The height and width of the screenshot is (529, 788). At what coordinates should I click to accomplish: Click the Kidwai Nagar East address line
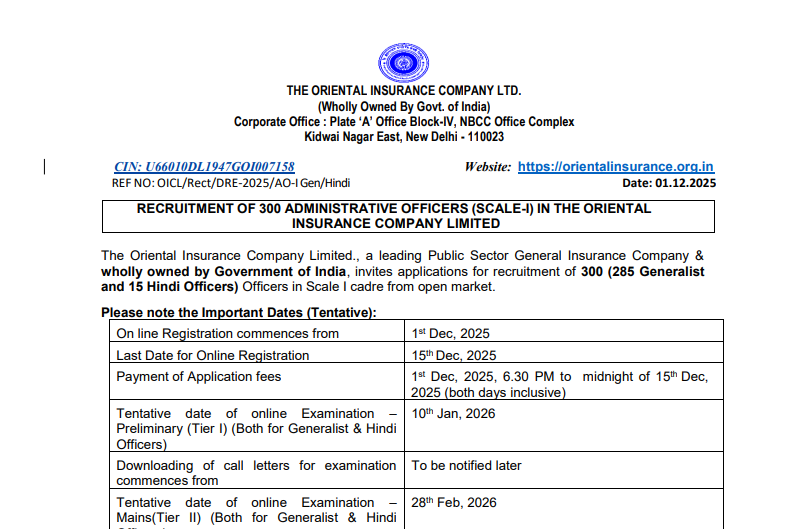(x=403, y=137)
